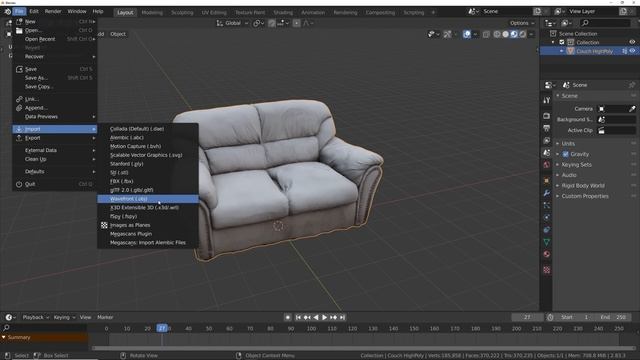Open the Keying menu in timeline
Screen dimensions: 640x360
coord(64,317)
